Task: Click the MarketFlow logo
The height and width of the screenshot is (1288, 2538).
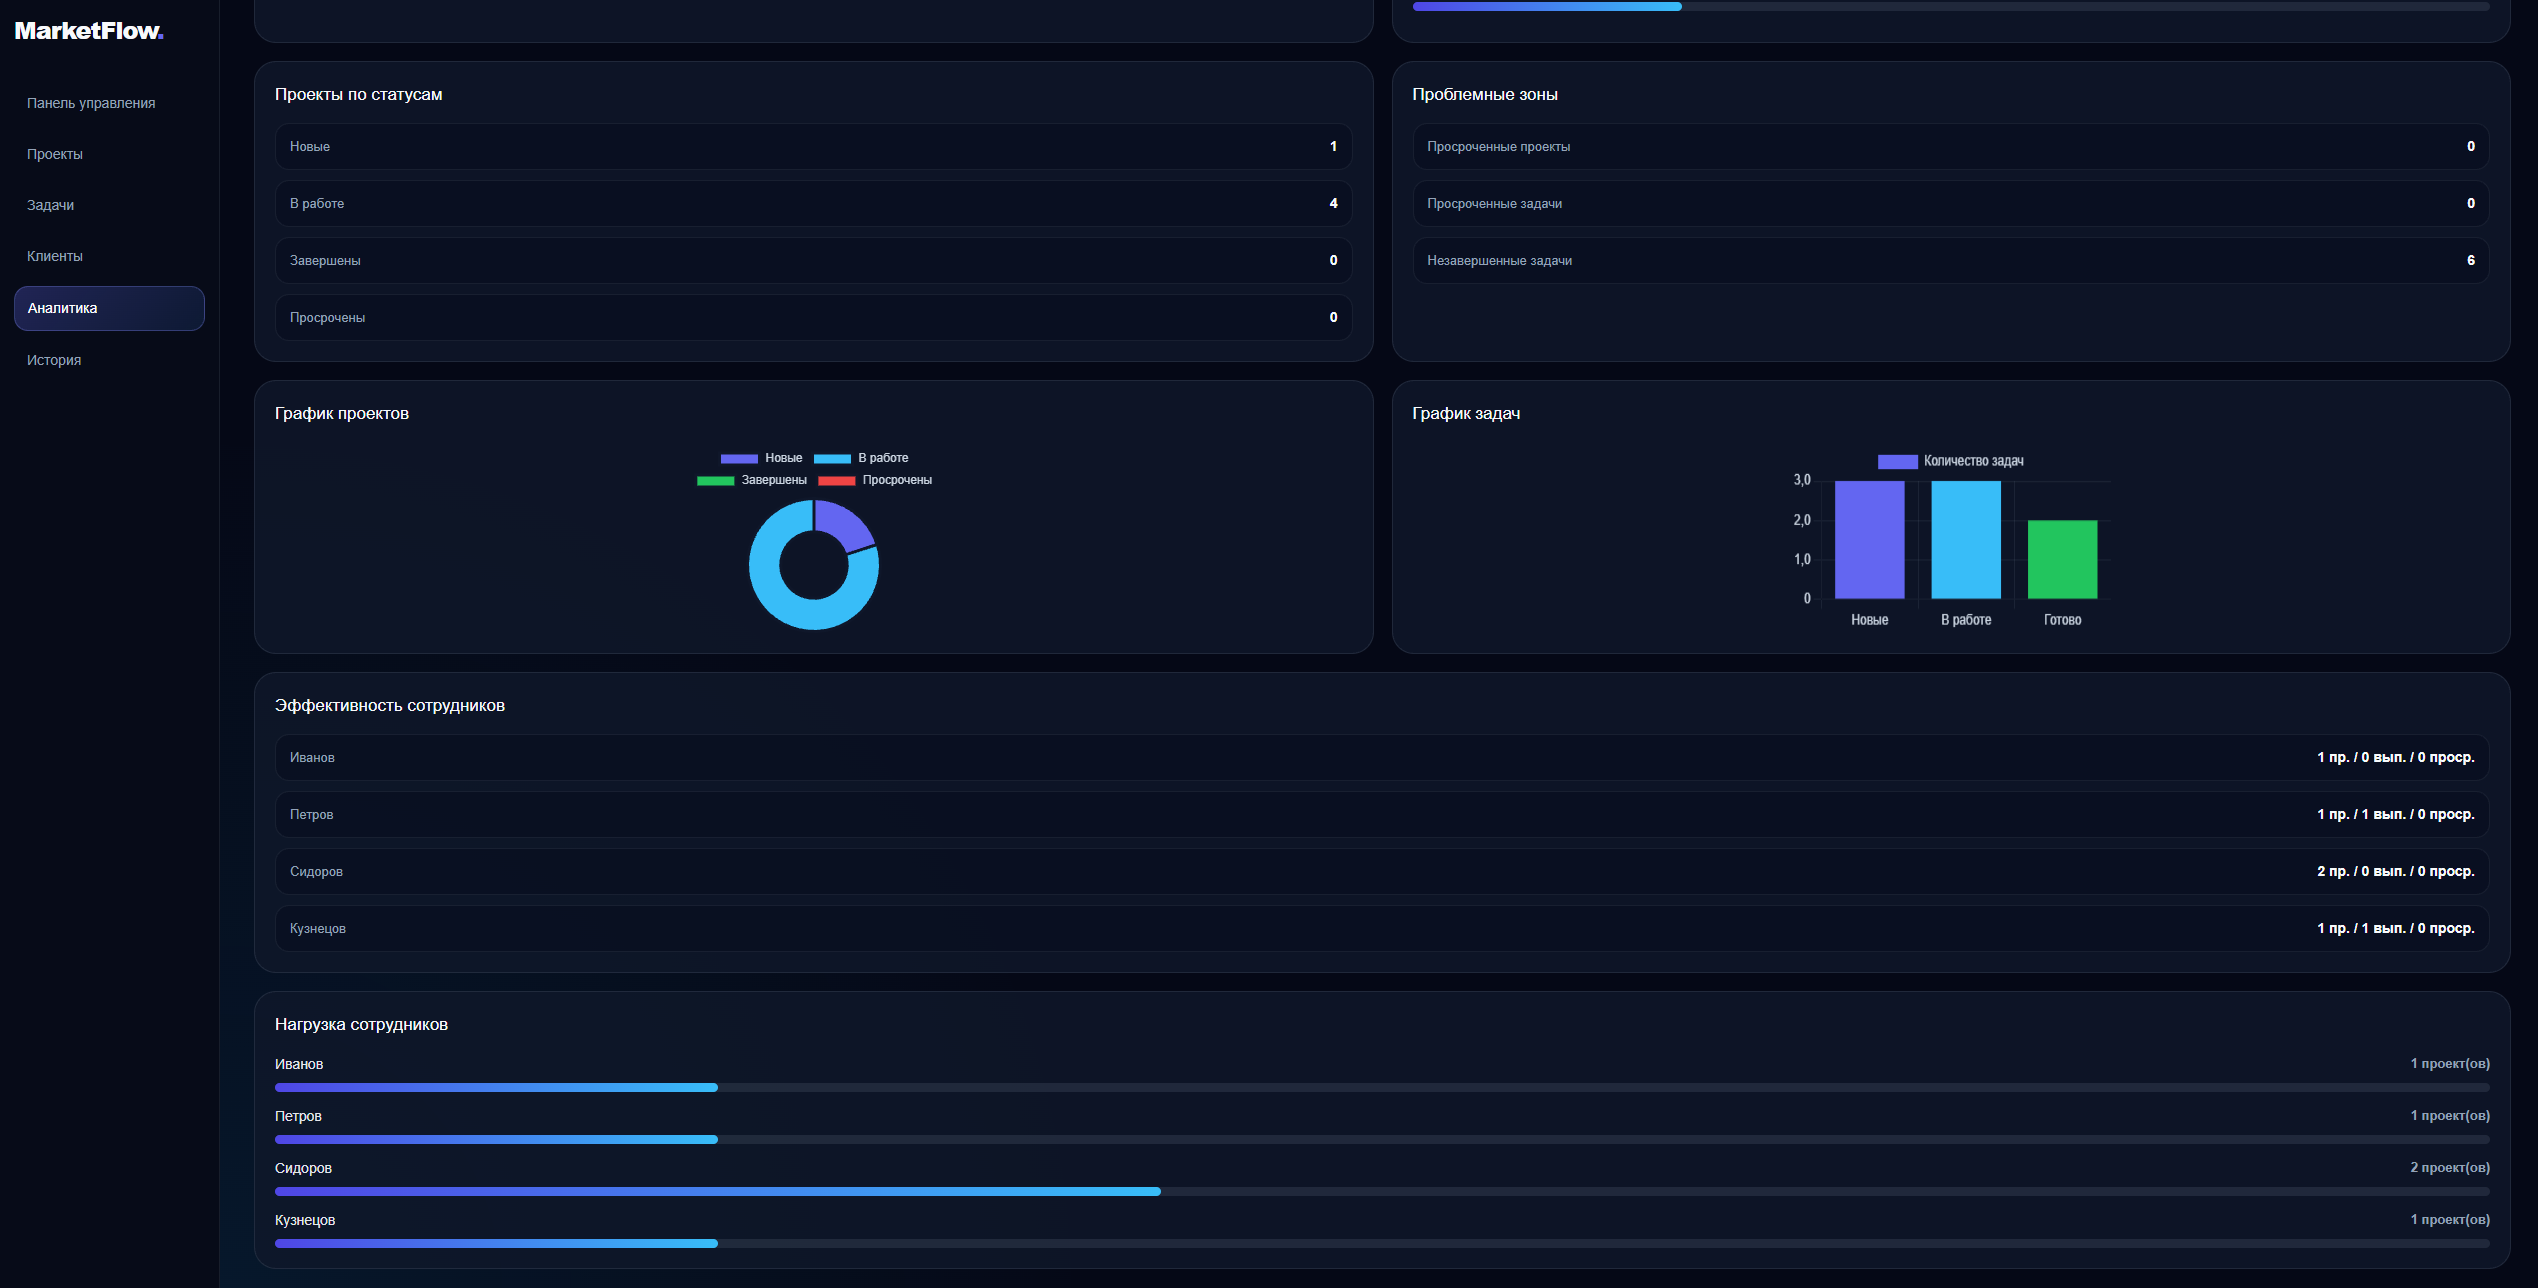Action: 89,31
